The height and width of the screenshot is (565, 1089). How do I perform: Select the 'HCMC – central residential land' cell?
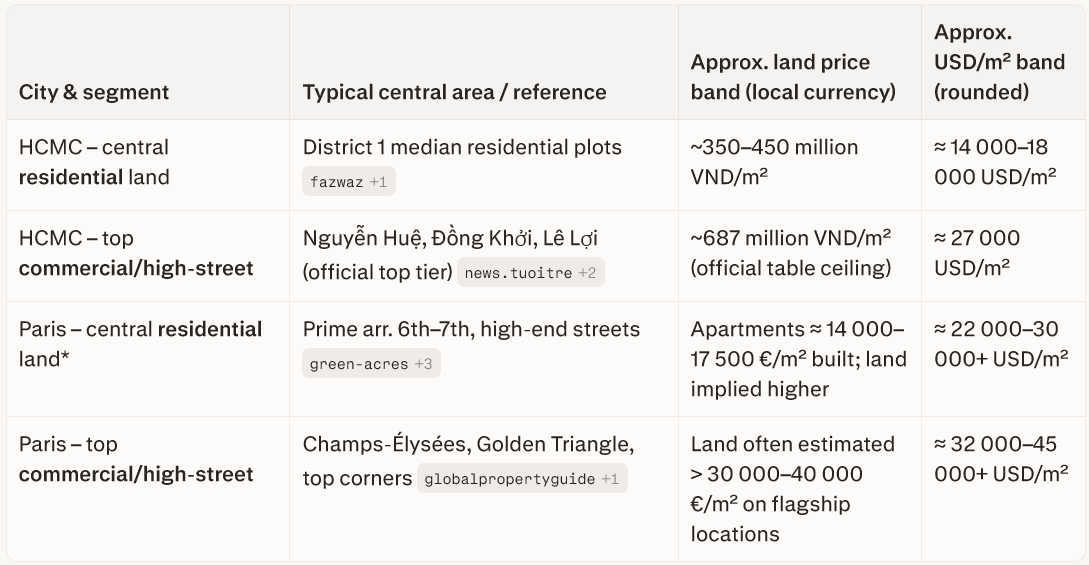(94, 162)
